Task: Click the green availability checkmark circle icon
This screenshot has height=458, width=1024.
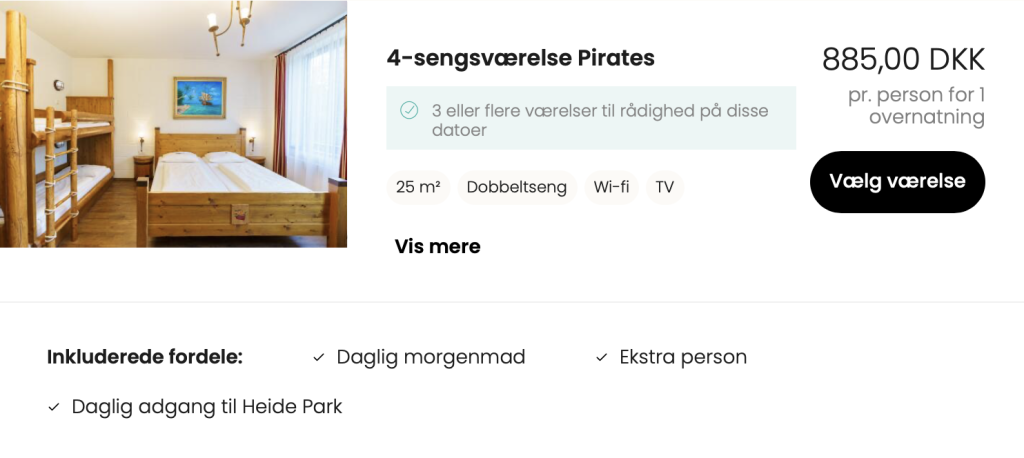Action: [409, 111]
